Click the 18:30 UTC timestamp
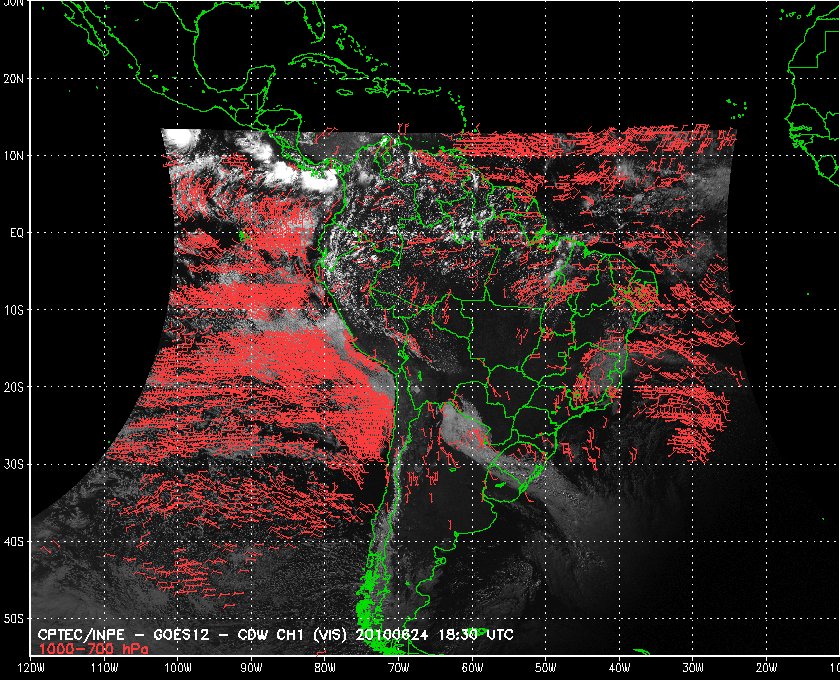The image size is (840, 680). pyautogui.click(x=476, y=635)
